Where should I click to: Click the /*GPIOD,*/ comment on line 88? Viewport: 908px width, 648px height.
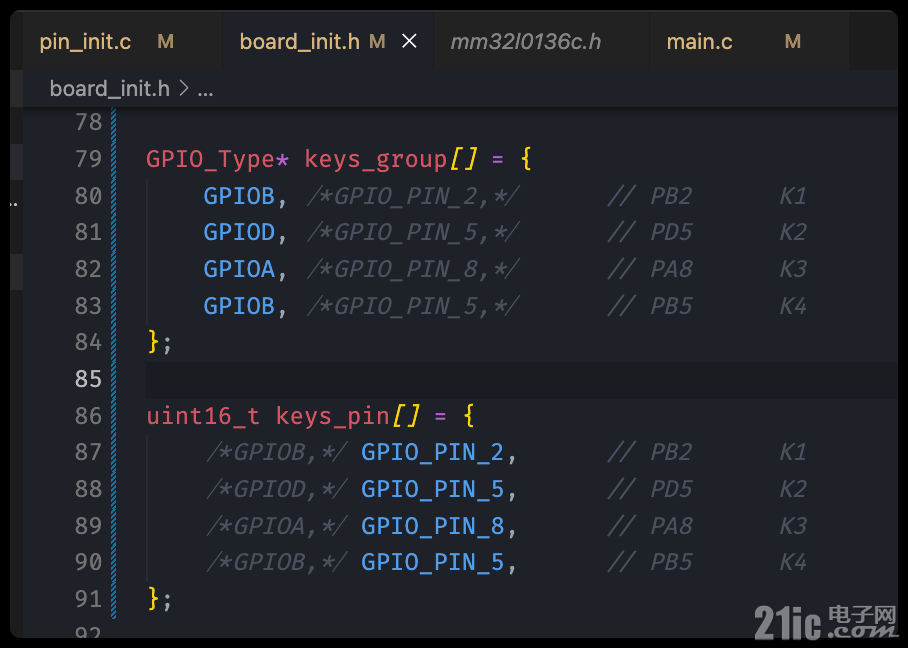(277, 489)
